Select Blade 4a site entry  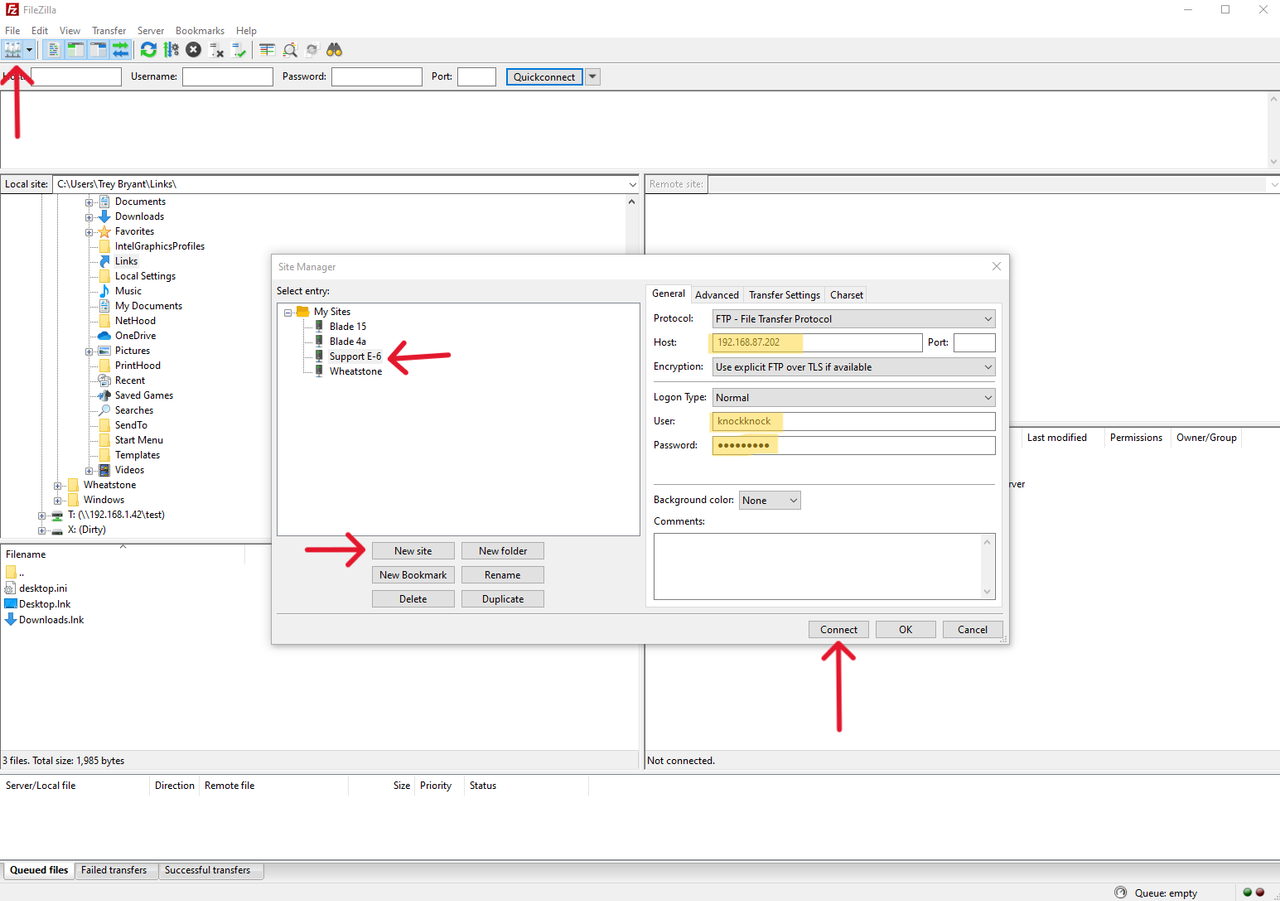click(347, 342)
